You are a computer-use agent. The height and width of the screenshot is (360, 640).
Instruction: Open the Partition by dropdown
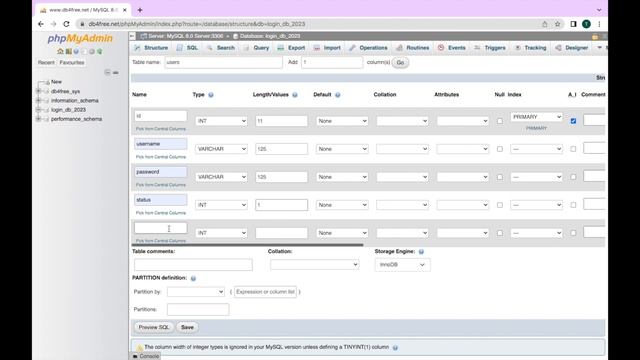[x=196, y=291]
